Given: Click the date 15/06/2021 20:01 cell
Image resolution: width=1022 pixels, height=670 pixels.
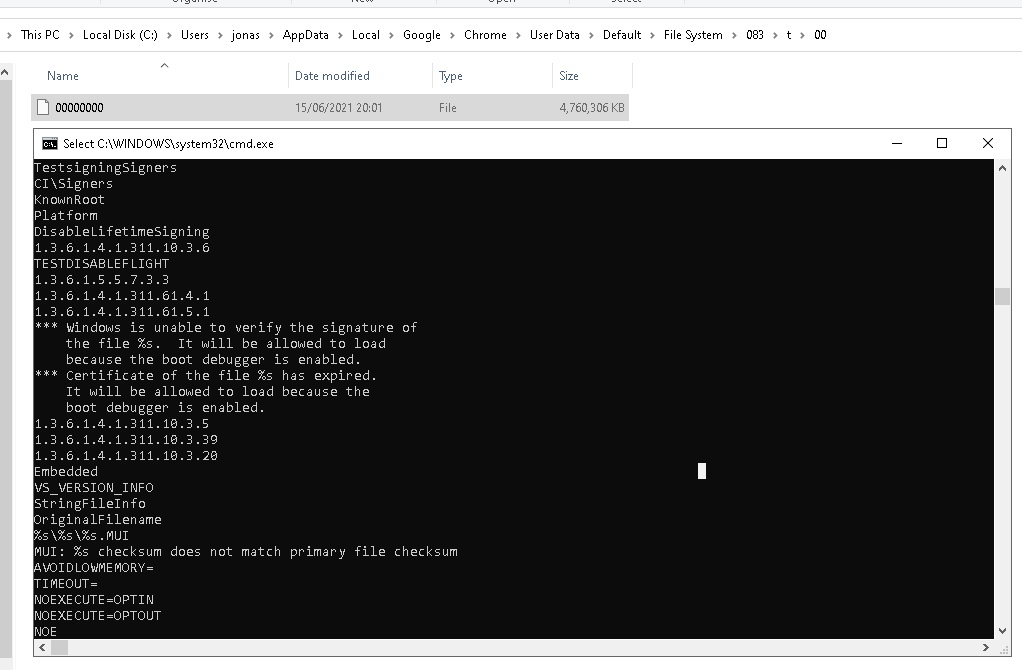Looking at the screenshot, I should coord(338,108).
